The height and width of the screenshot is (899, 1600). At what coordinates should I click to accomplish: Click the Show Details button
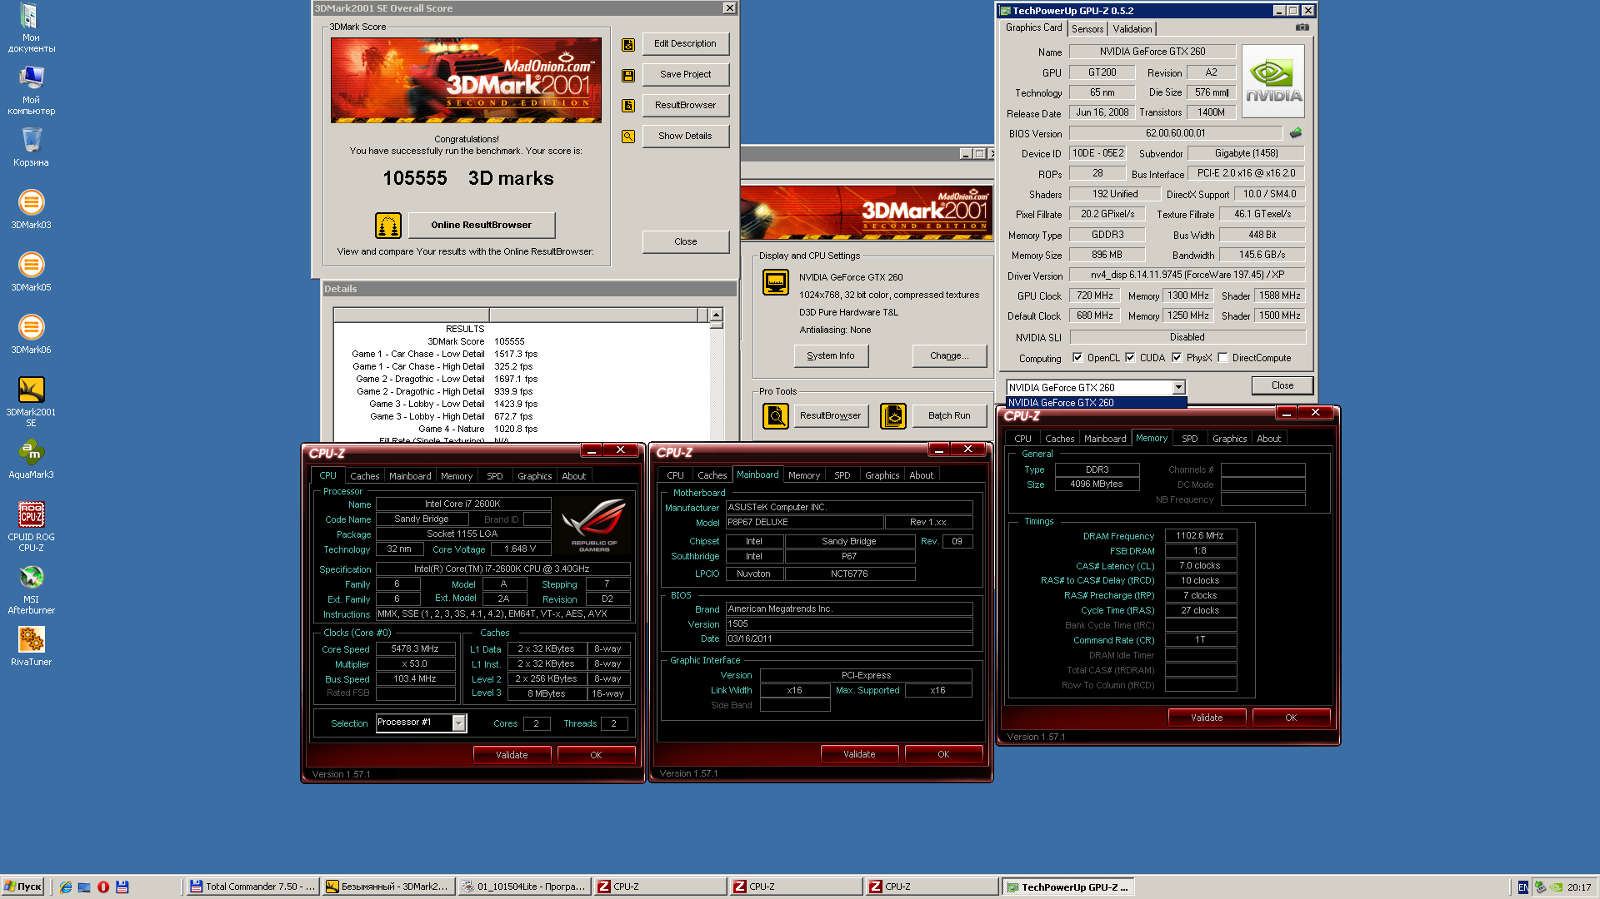685,136
